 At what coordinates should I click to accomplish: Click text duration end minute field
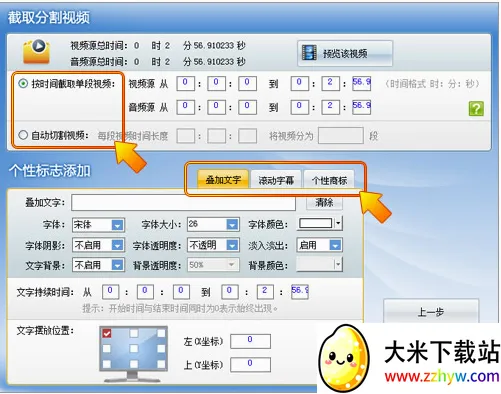tap(265, 292)
